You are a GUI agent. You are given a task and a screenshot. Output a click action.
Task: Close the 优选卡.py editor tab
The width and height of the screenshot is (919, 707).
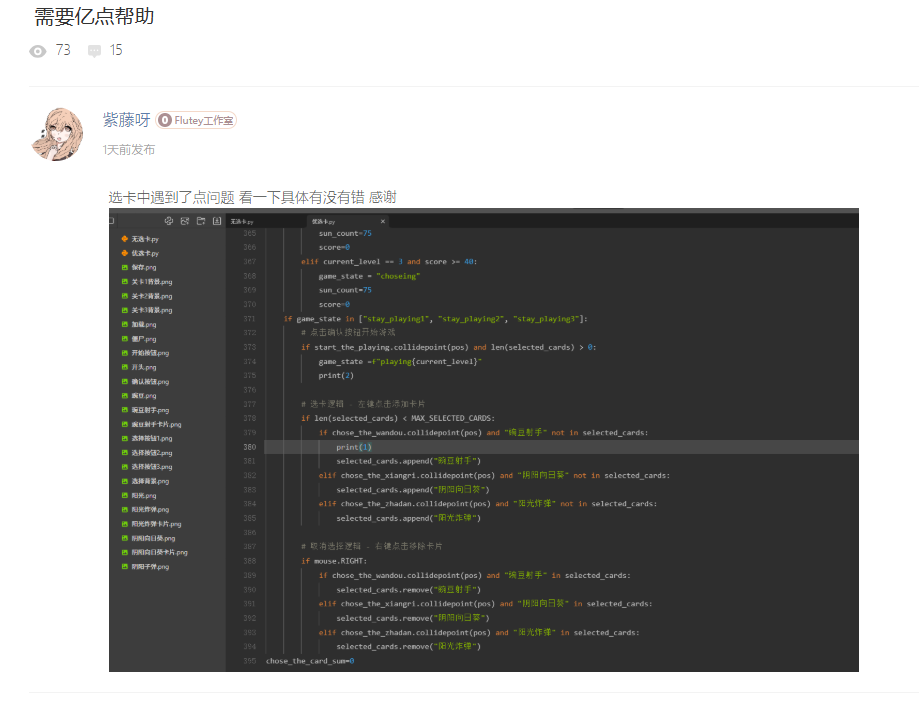pyautogui.click(x=382, y=221)
